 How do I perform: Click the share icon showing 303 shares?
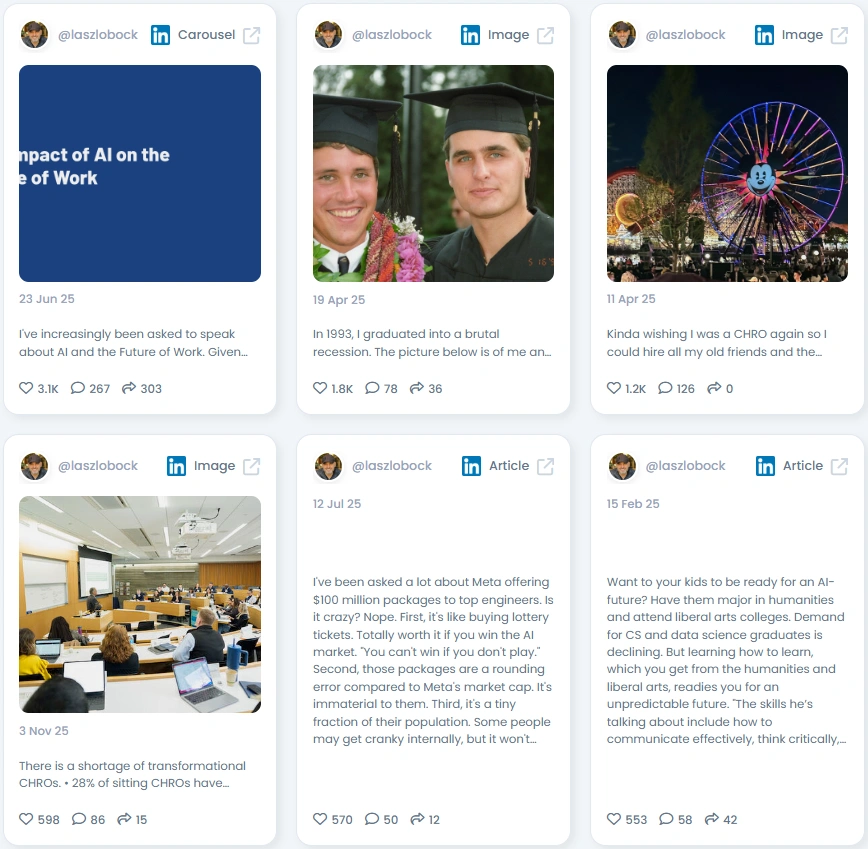[128, 388]
